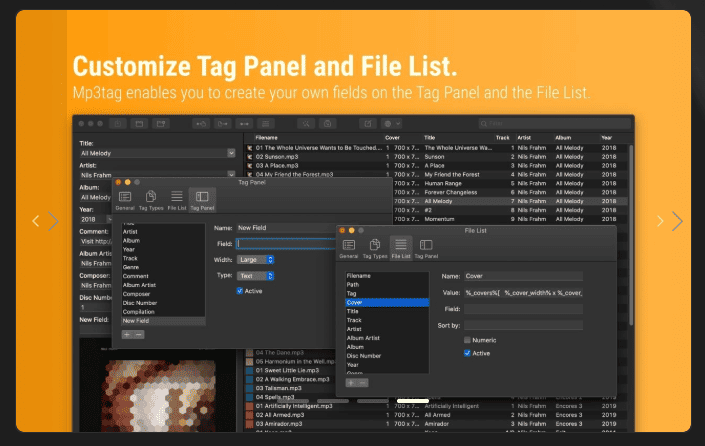Open the Actions list toolbar icon

point(266,124)
